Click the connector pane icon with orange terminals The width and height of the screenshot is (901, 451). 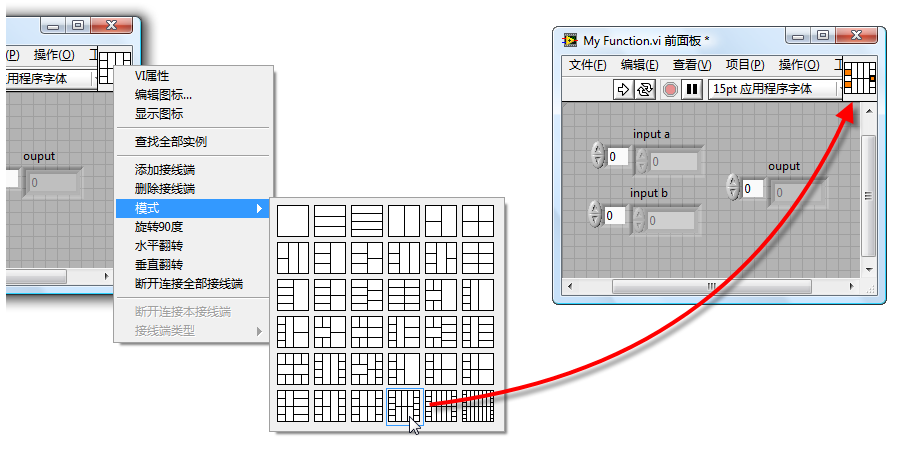point(859,78)
